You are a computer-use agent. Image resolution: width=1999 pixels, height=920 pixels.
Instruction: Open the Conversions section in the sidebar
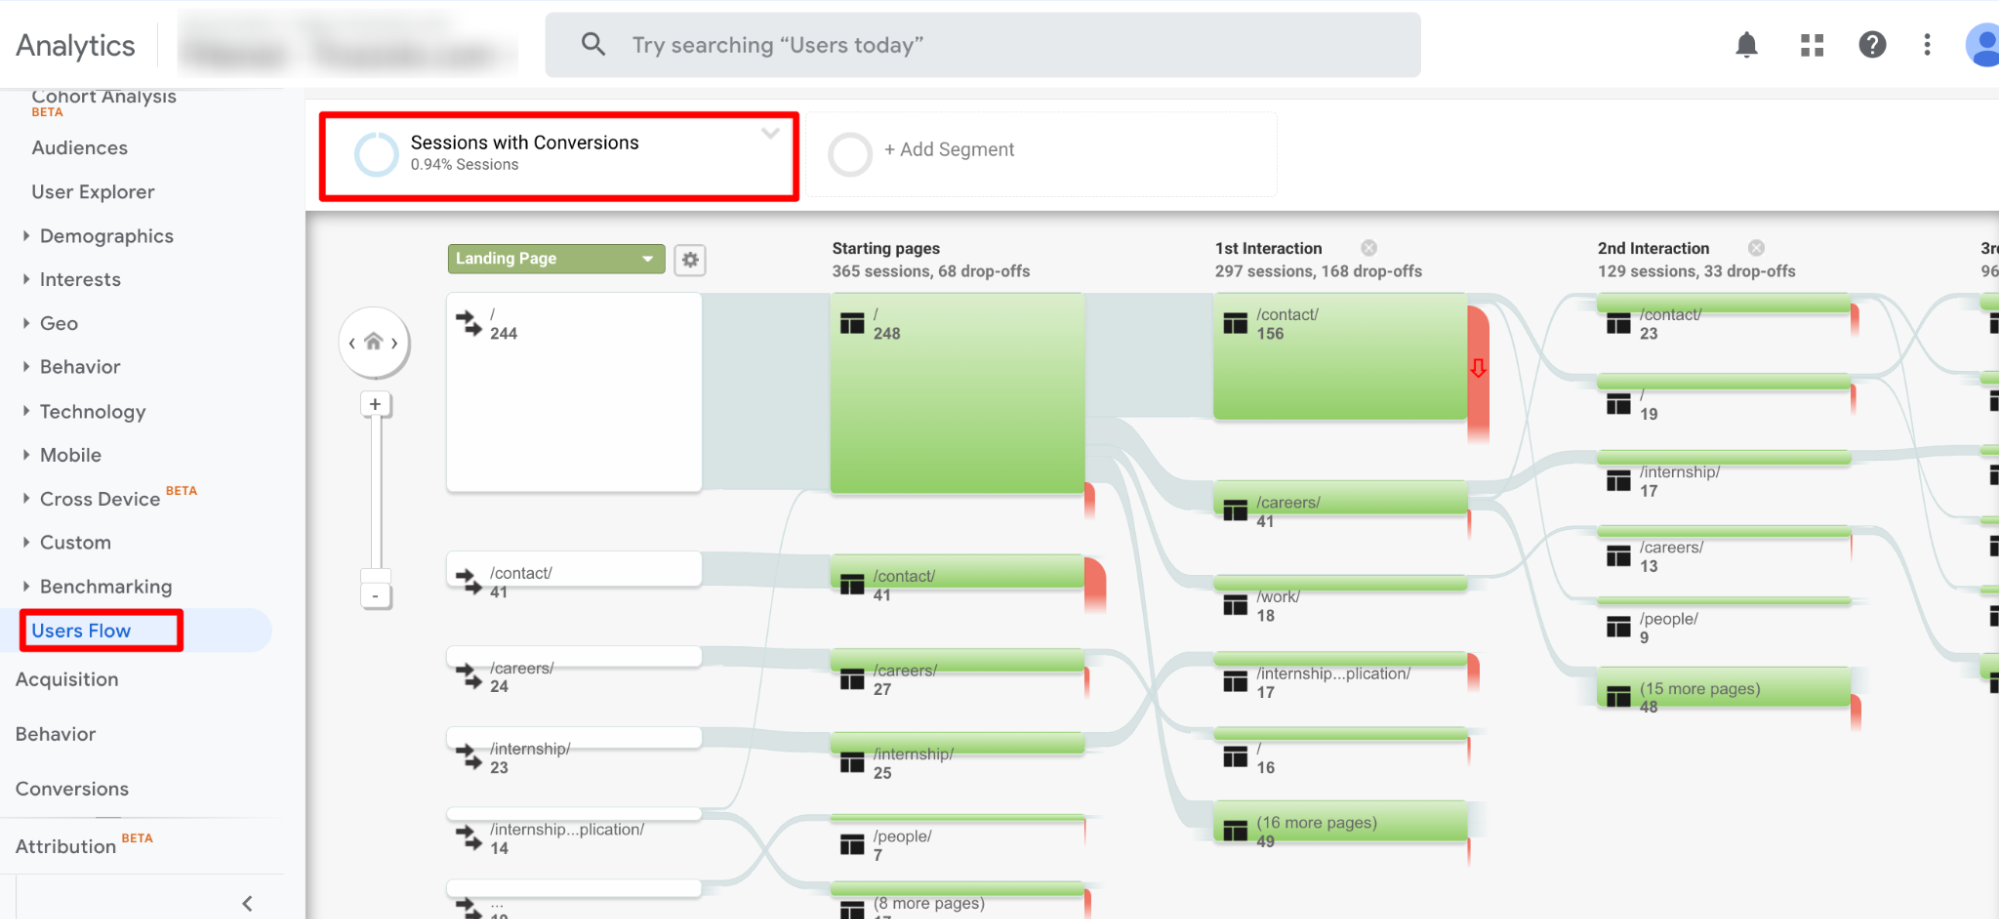pyautogui.click(x=71, y=788)
